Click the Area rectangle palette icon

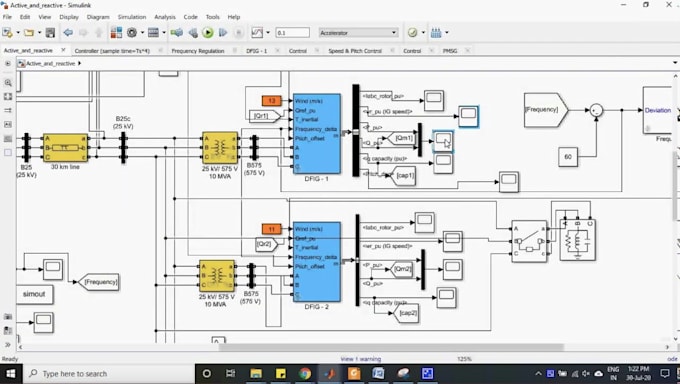(8, 153)
